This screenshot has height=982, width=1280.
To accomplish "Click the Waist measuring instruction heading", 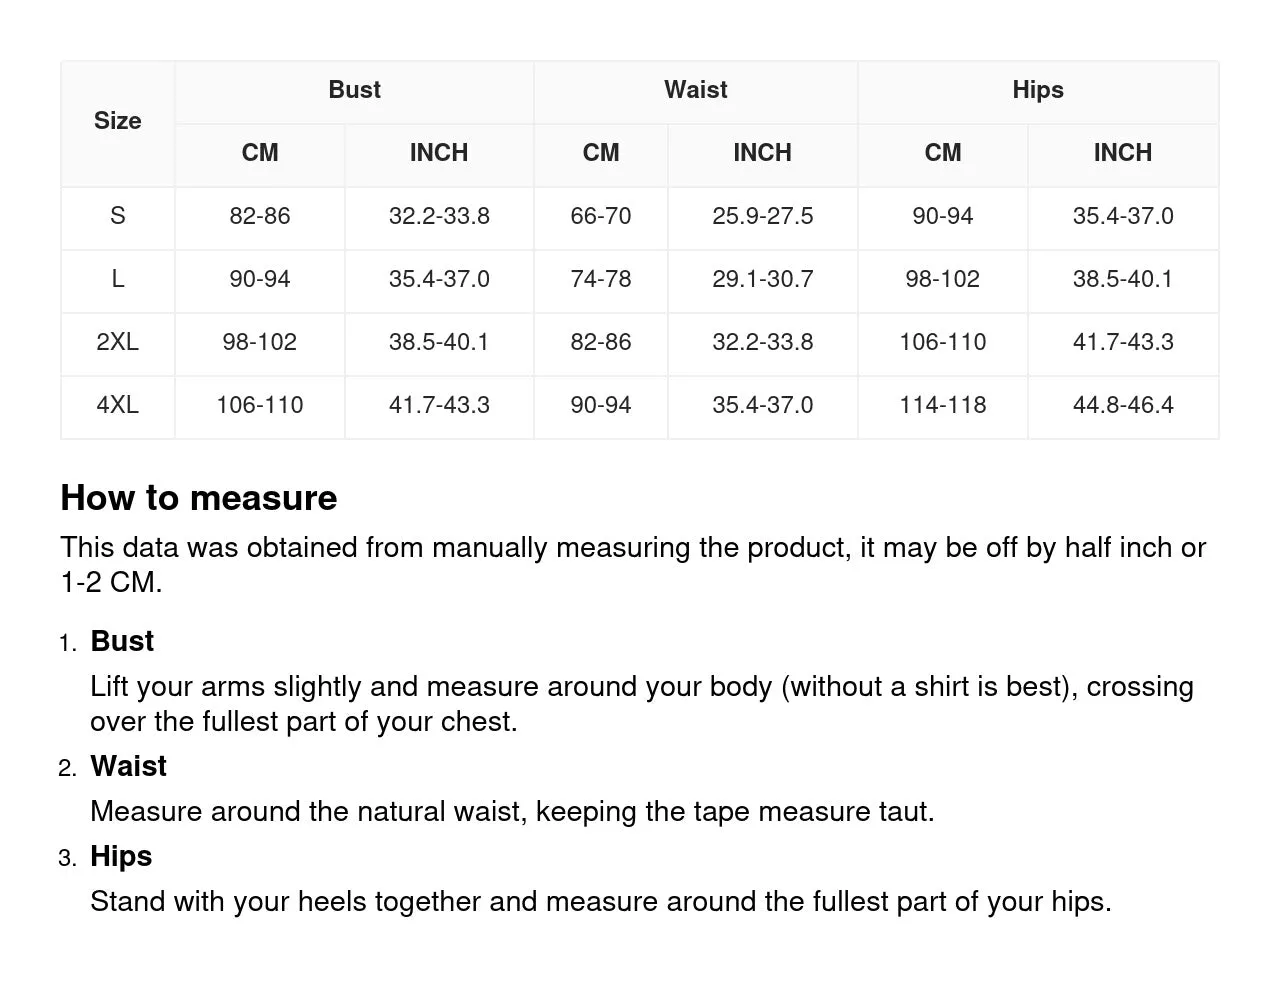I will [128, 766].
